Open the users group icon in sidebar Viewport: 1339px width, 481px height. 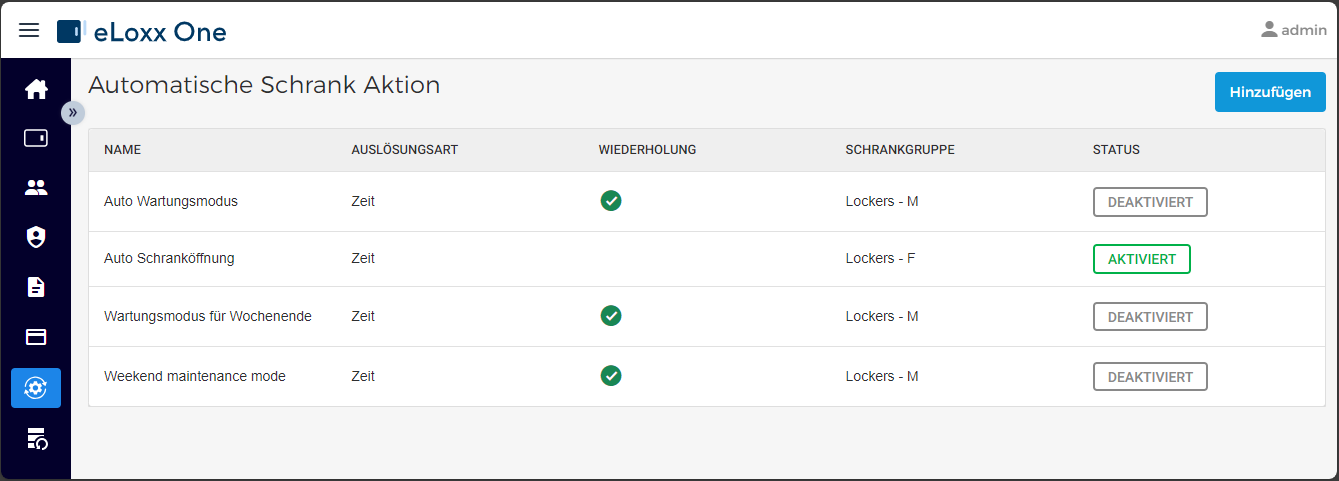[x=36, y=187]
